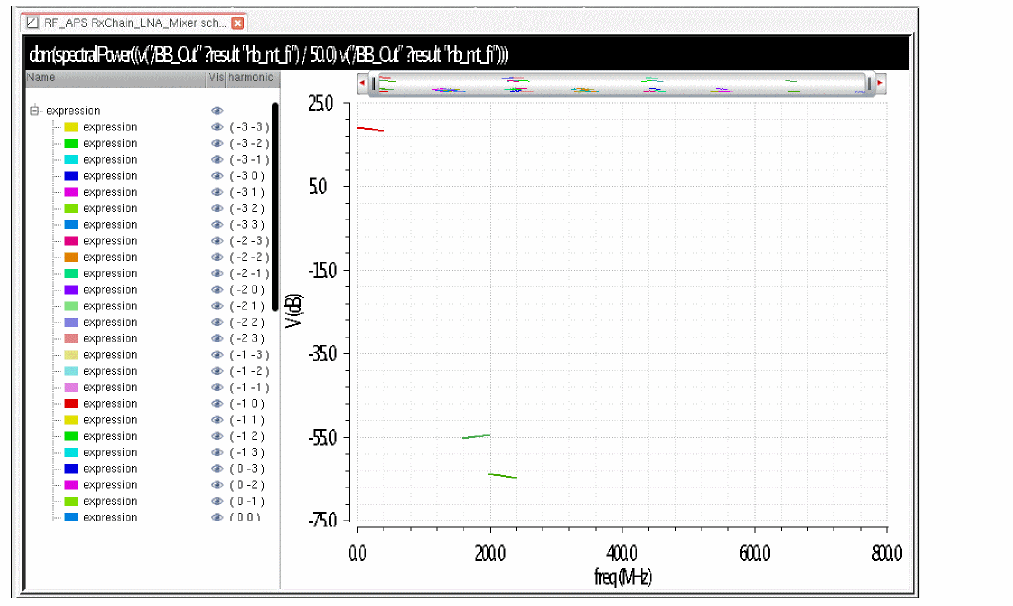Click magenta swatch of harmonic (-3 1)

point(71,192)
